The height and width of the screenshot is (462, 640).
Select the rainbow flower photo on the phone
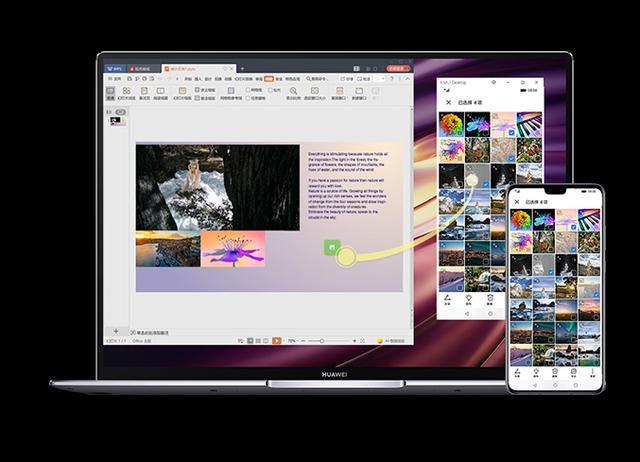pos(521,220)
